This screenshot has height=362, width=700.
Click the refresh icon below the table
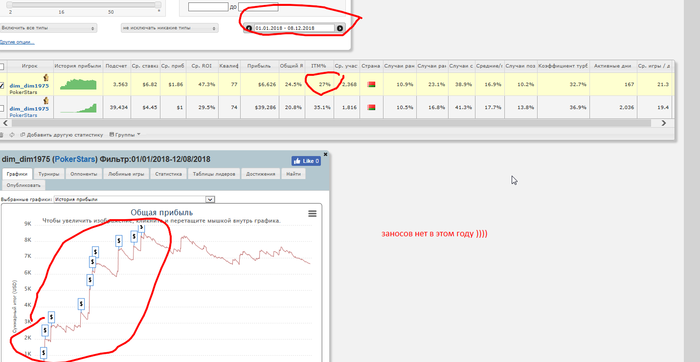coord(12,134)
